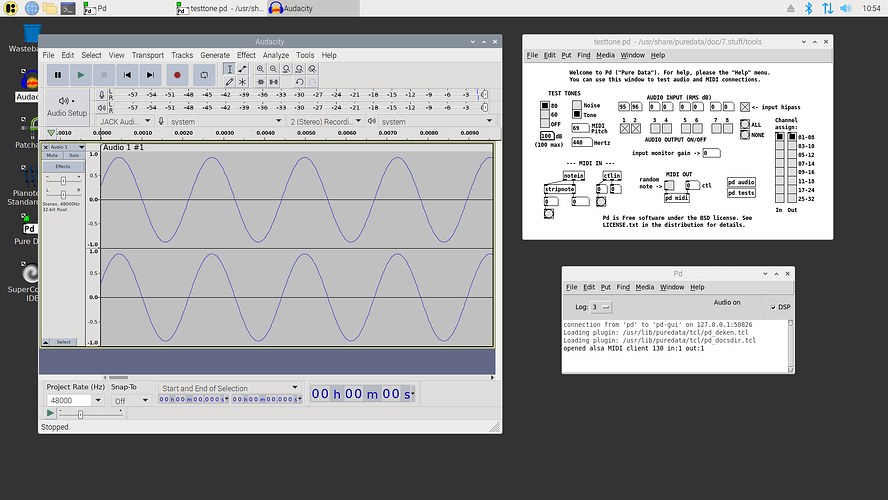Select Noise test tone type
The width and height of the screenshot is (888, 500).
coord(577,105)
